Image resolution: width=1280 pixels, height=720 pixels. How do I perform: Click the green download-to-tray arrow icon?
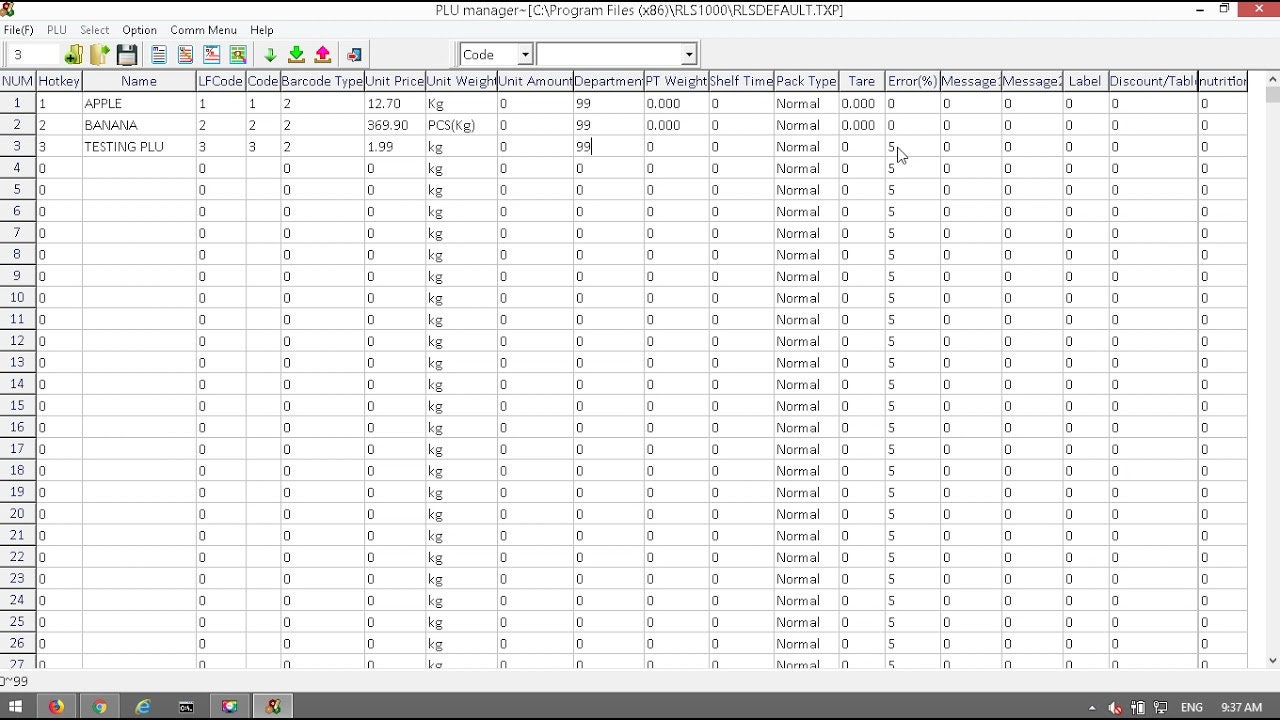(296, 55)
